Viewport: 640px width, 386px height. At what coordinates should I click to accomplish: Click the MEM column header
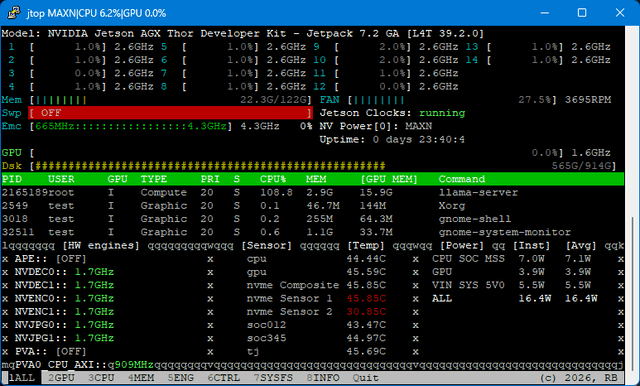[316, 179]
